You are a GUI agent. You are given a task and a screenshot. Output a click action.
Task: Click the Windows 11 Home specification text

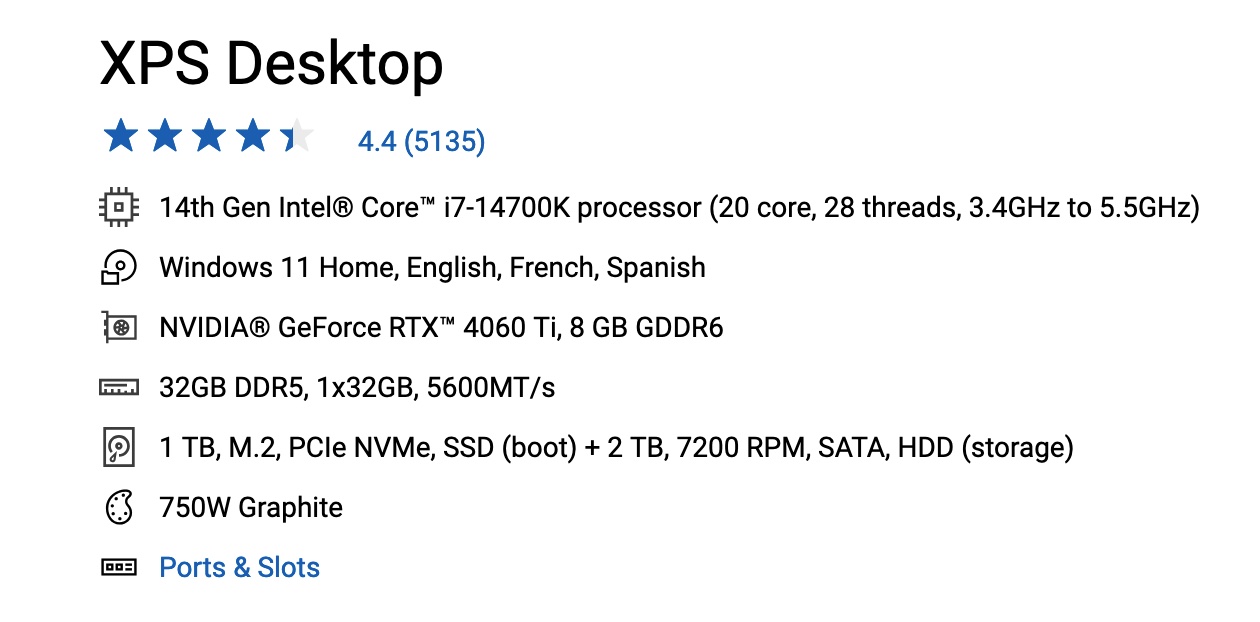[x=432, y=268]
